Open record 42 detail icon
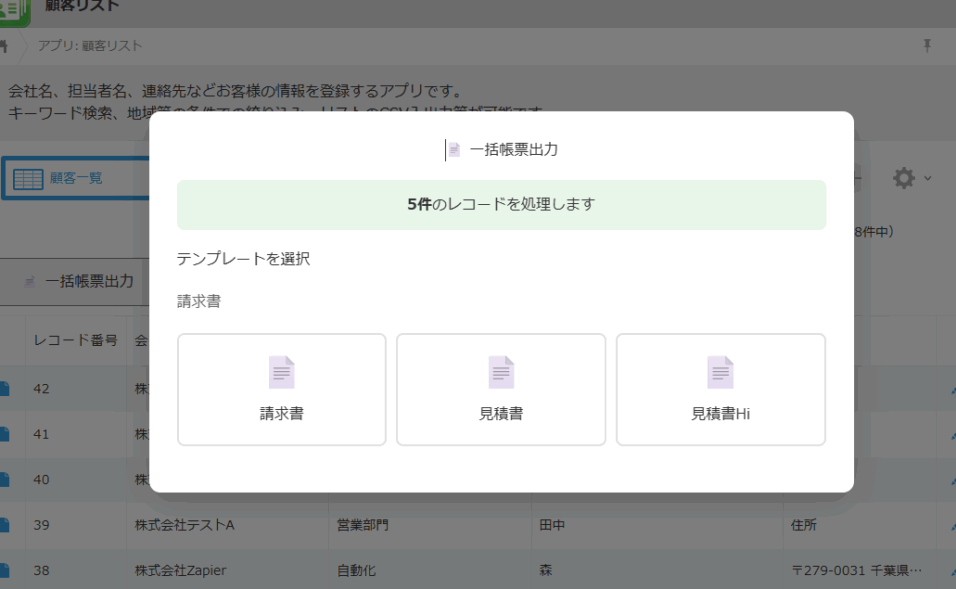 pyautogui.click(x=5, y=389)
